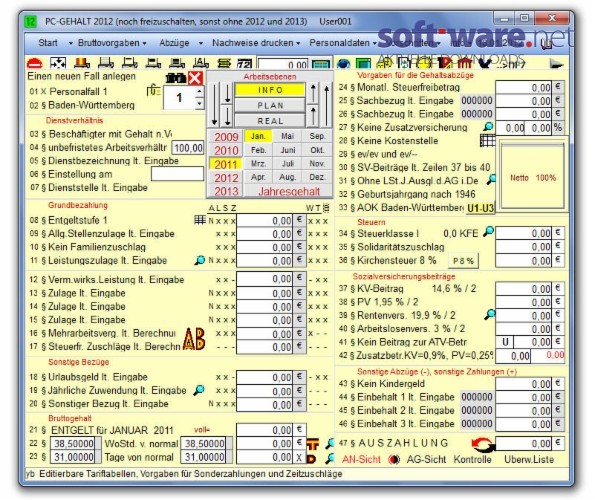The width and height of the screenshot is (595, 500).
Task: Click the magnifier next to Steuerklasse I
Action: (488, 231)
